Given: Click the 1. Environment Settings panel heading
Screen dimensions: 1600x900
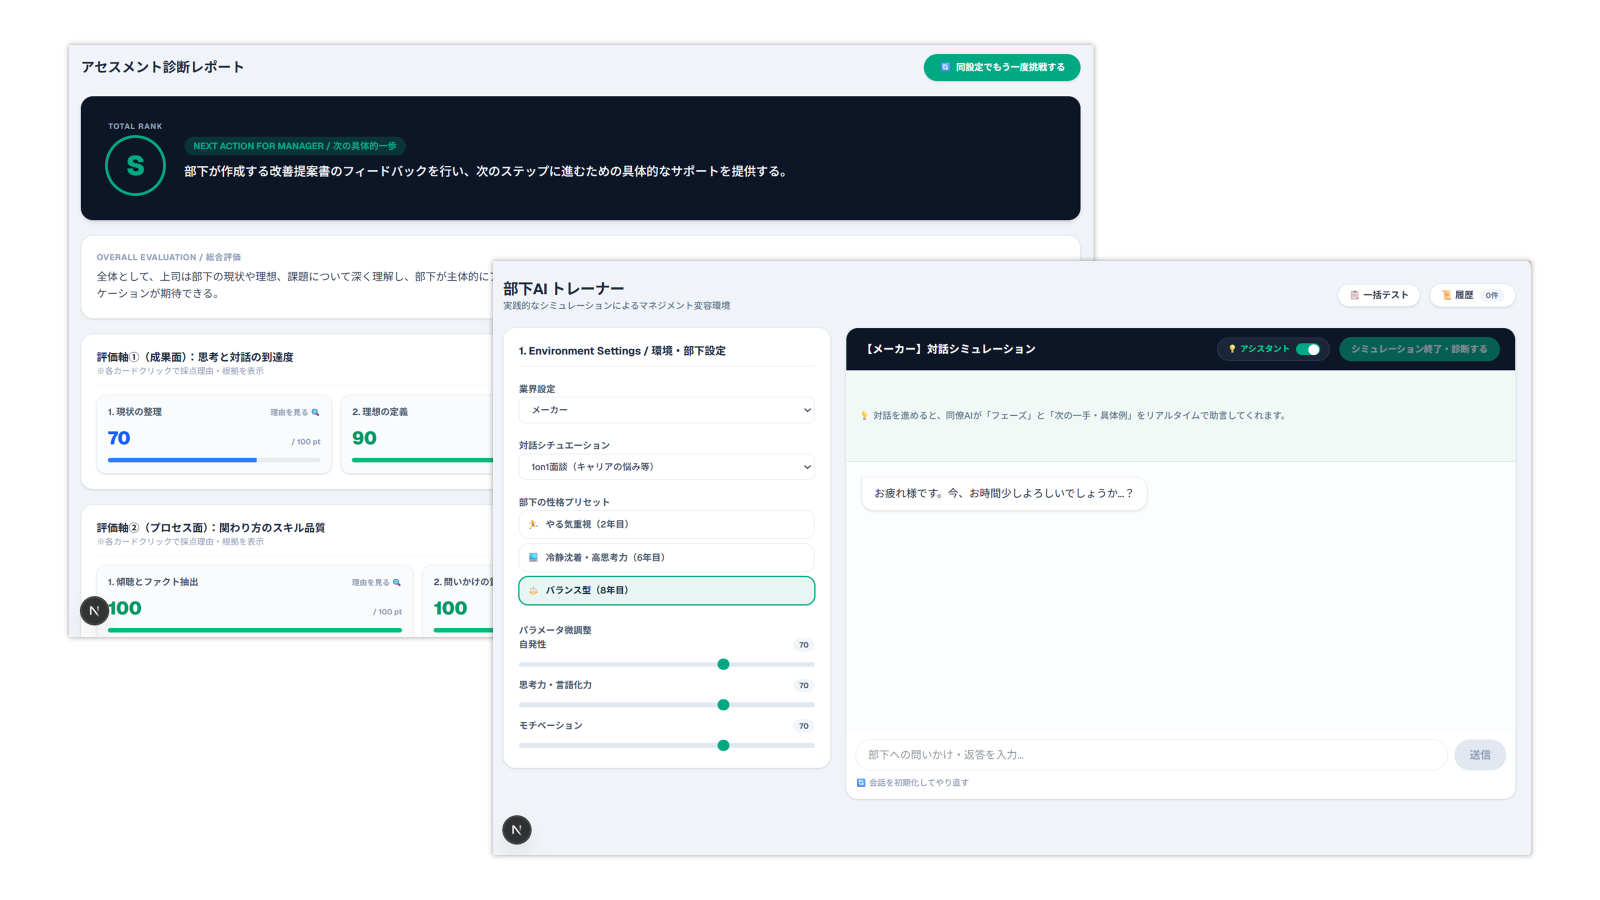Looking at the screenshot, I should click(622, 351).
